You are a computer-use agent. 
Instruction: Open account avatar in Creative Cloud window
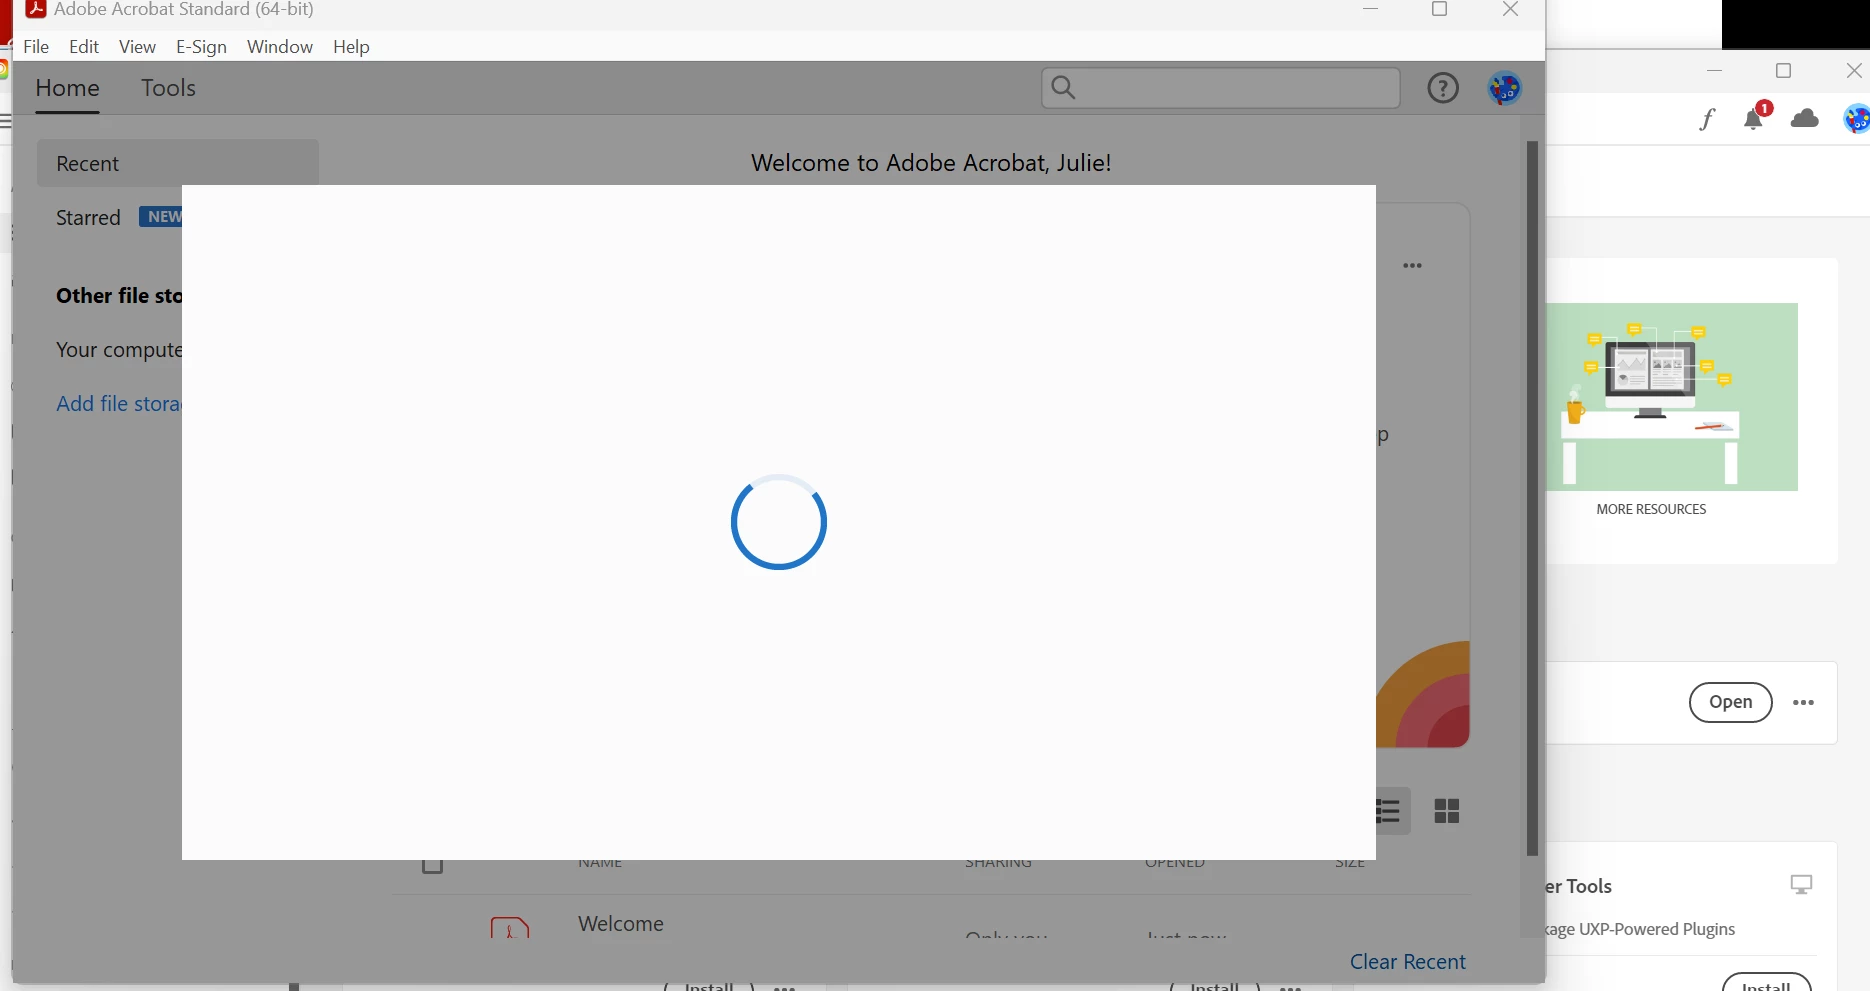[x=1857, y=119]
